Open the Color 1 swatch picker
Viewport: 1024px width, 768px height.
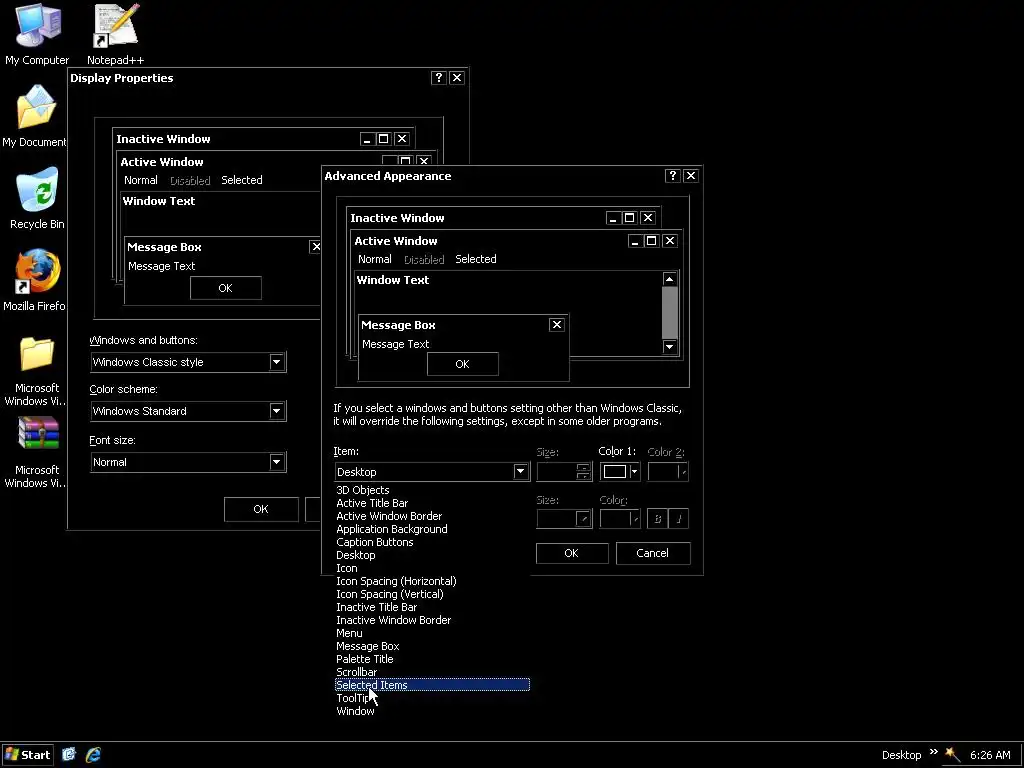[x=620, y=472]
